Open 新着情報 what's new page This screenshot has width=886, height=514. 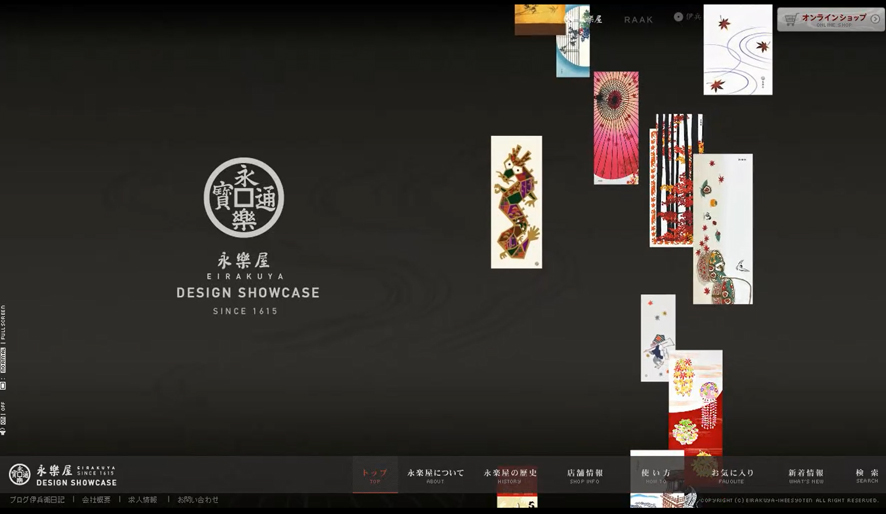coord(806,476)
